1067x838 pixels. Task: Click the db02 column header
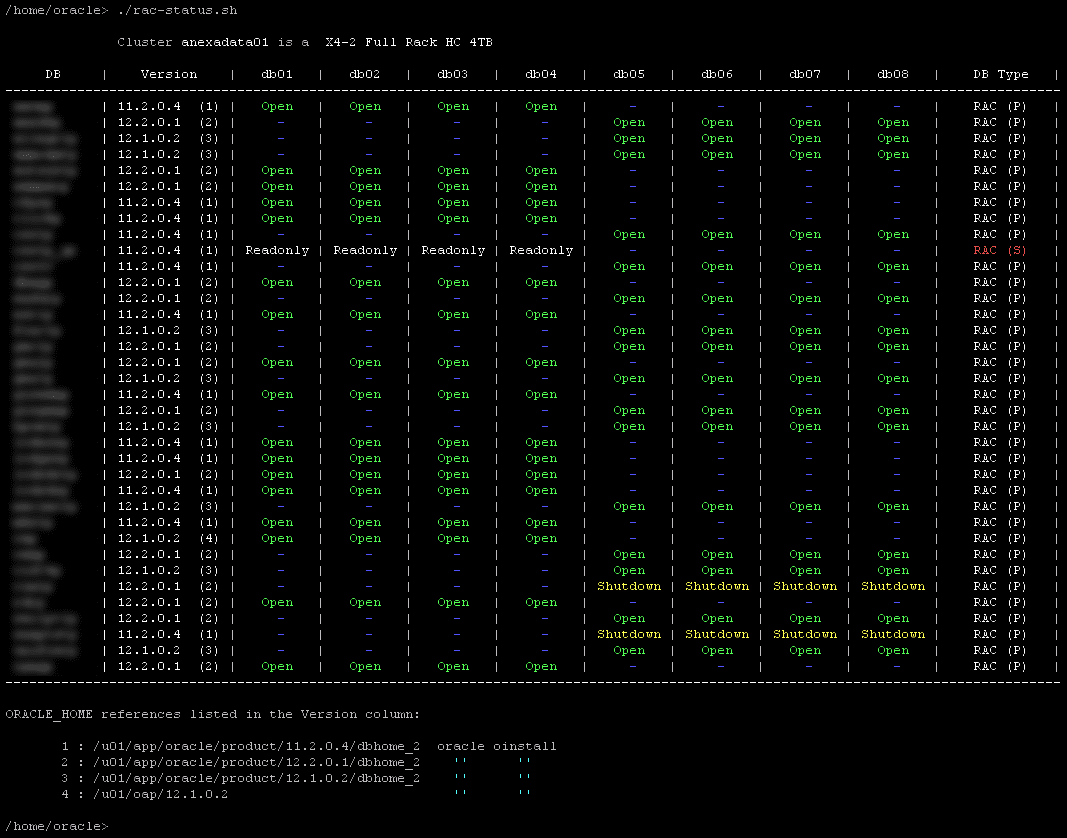pyautogui.click(x=365, y=74)
